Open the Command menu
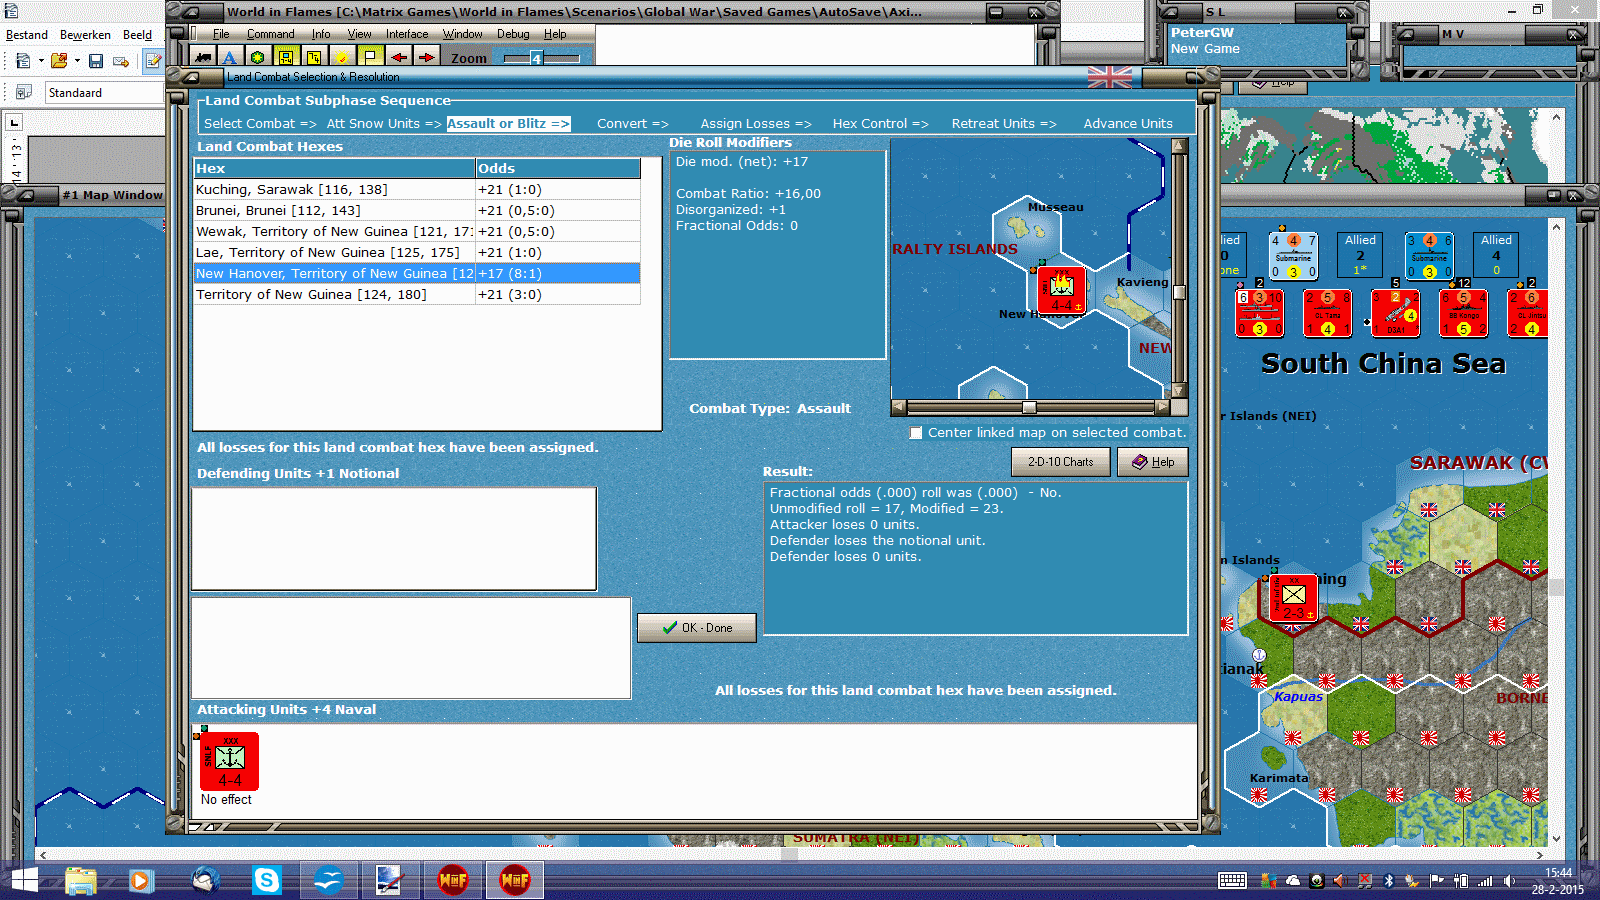 (271, 34)
